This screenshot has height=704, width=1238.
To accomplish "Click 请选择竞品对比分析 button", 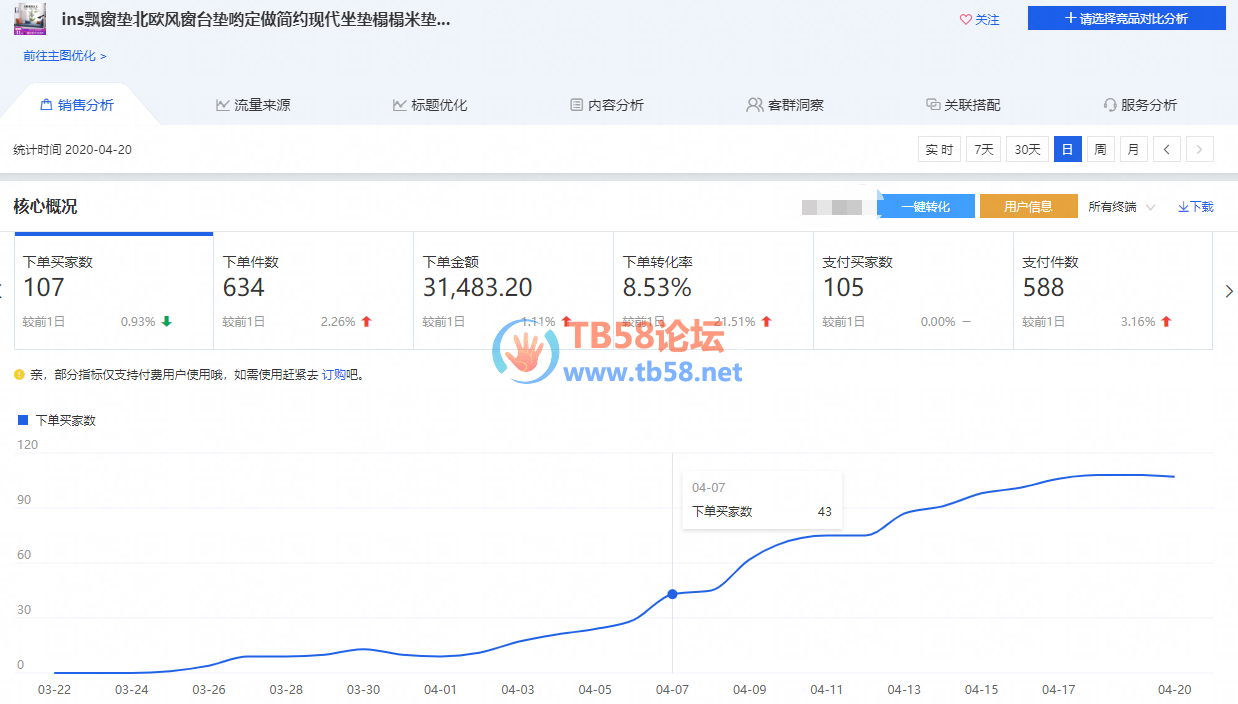I will 1126,18.
